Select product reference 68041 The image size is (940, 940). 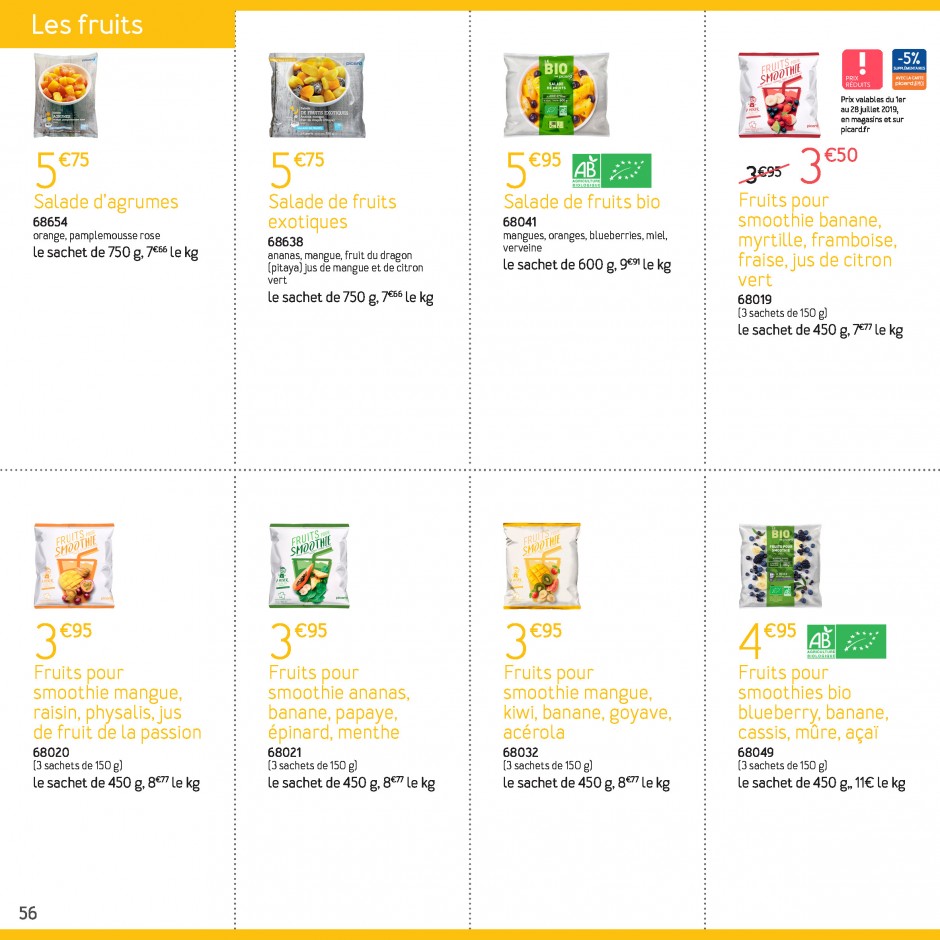pos(520,222)
